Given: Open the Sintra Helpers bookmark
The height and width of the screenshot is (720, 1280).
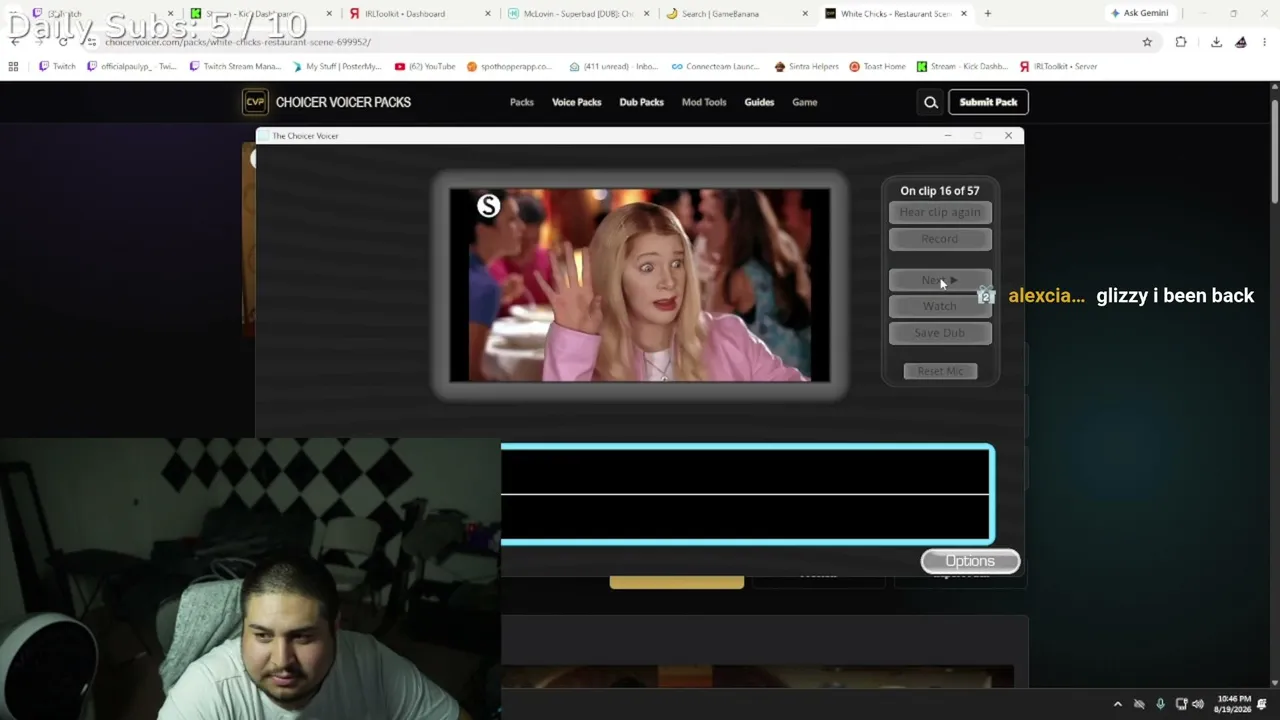Looking at the screenshot, I should 808,66.
